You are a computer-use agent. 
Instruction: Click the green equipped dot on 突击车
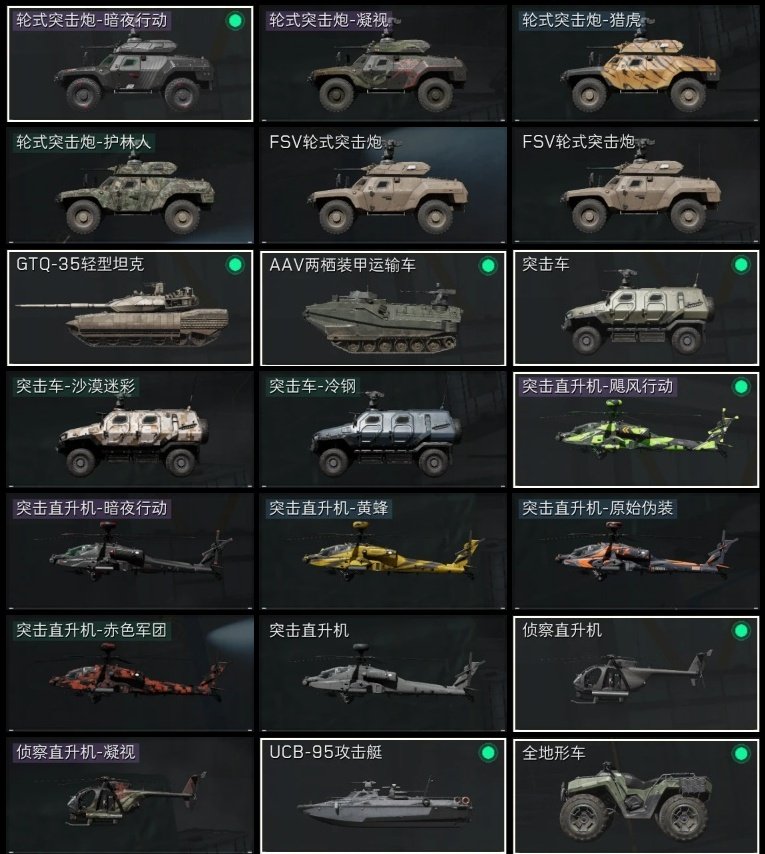[x=741, y=265]
